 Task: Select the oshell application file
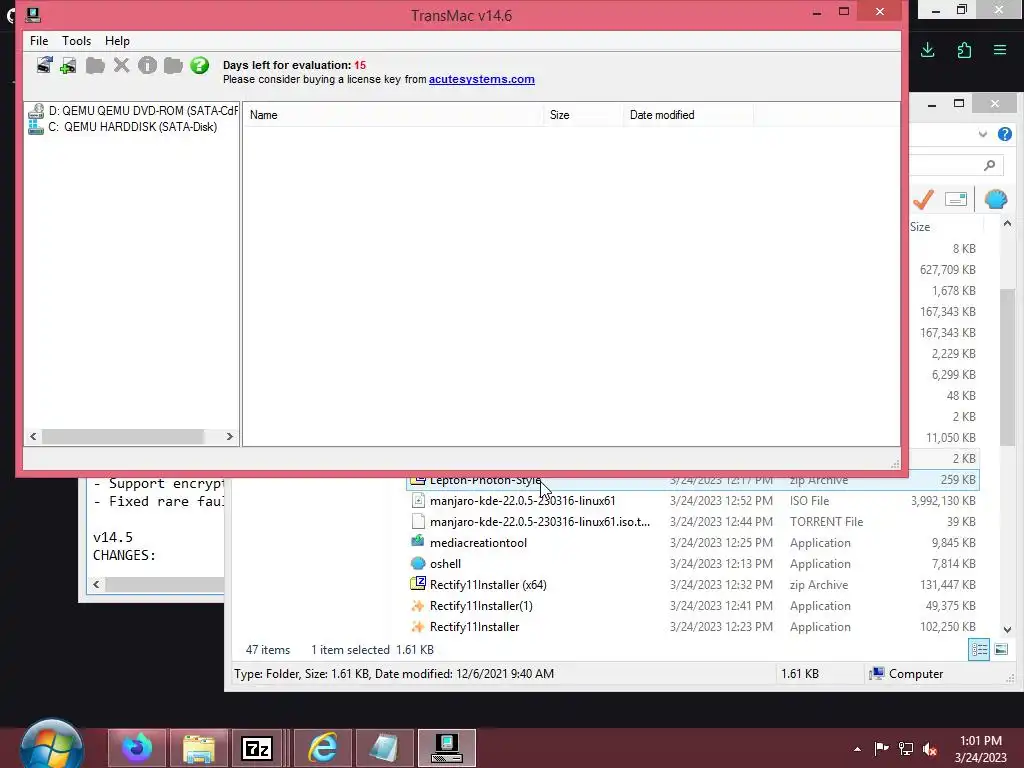tap(693, 564)
